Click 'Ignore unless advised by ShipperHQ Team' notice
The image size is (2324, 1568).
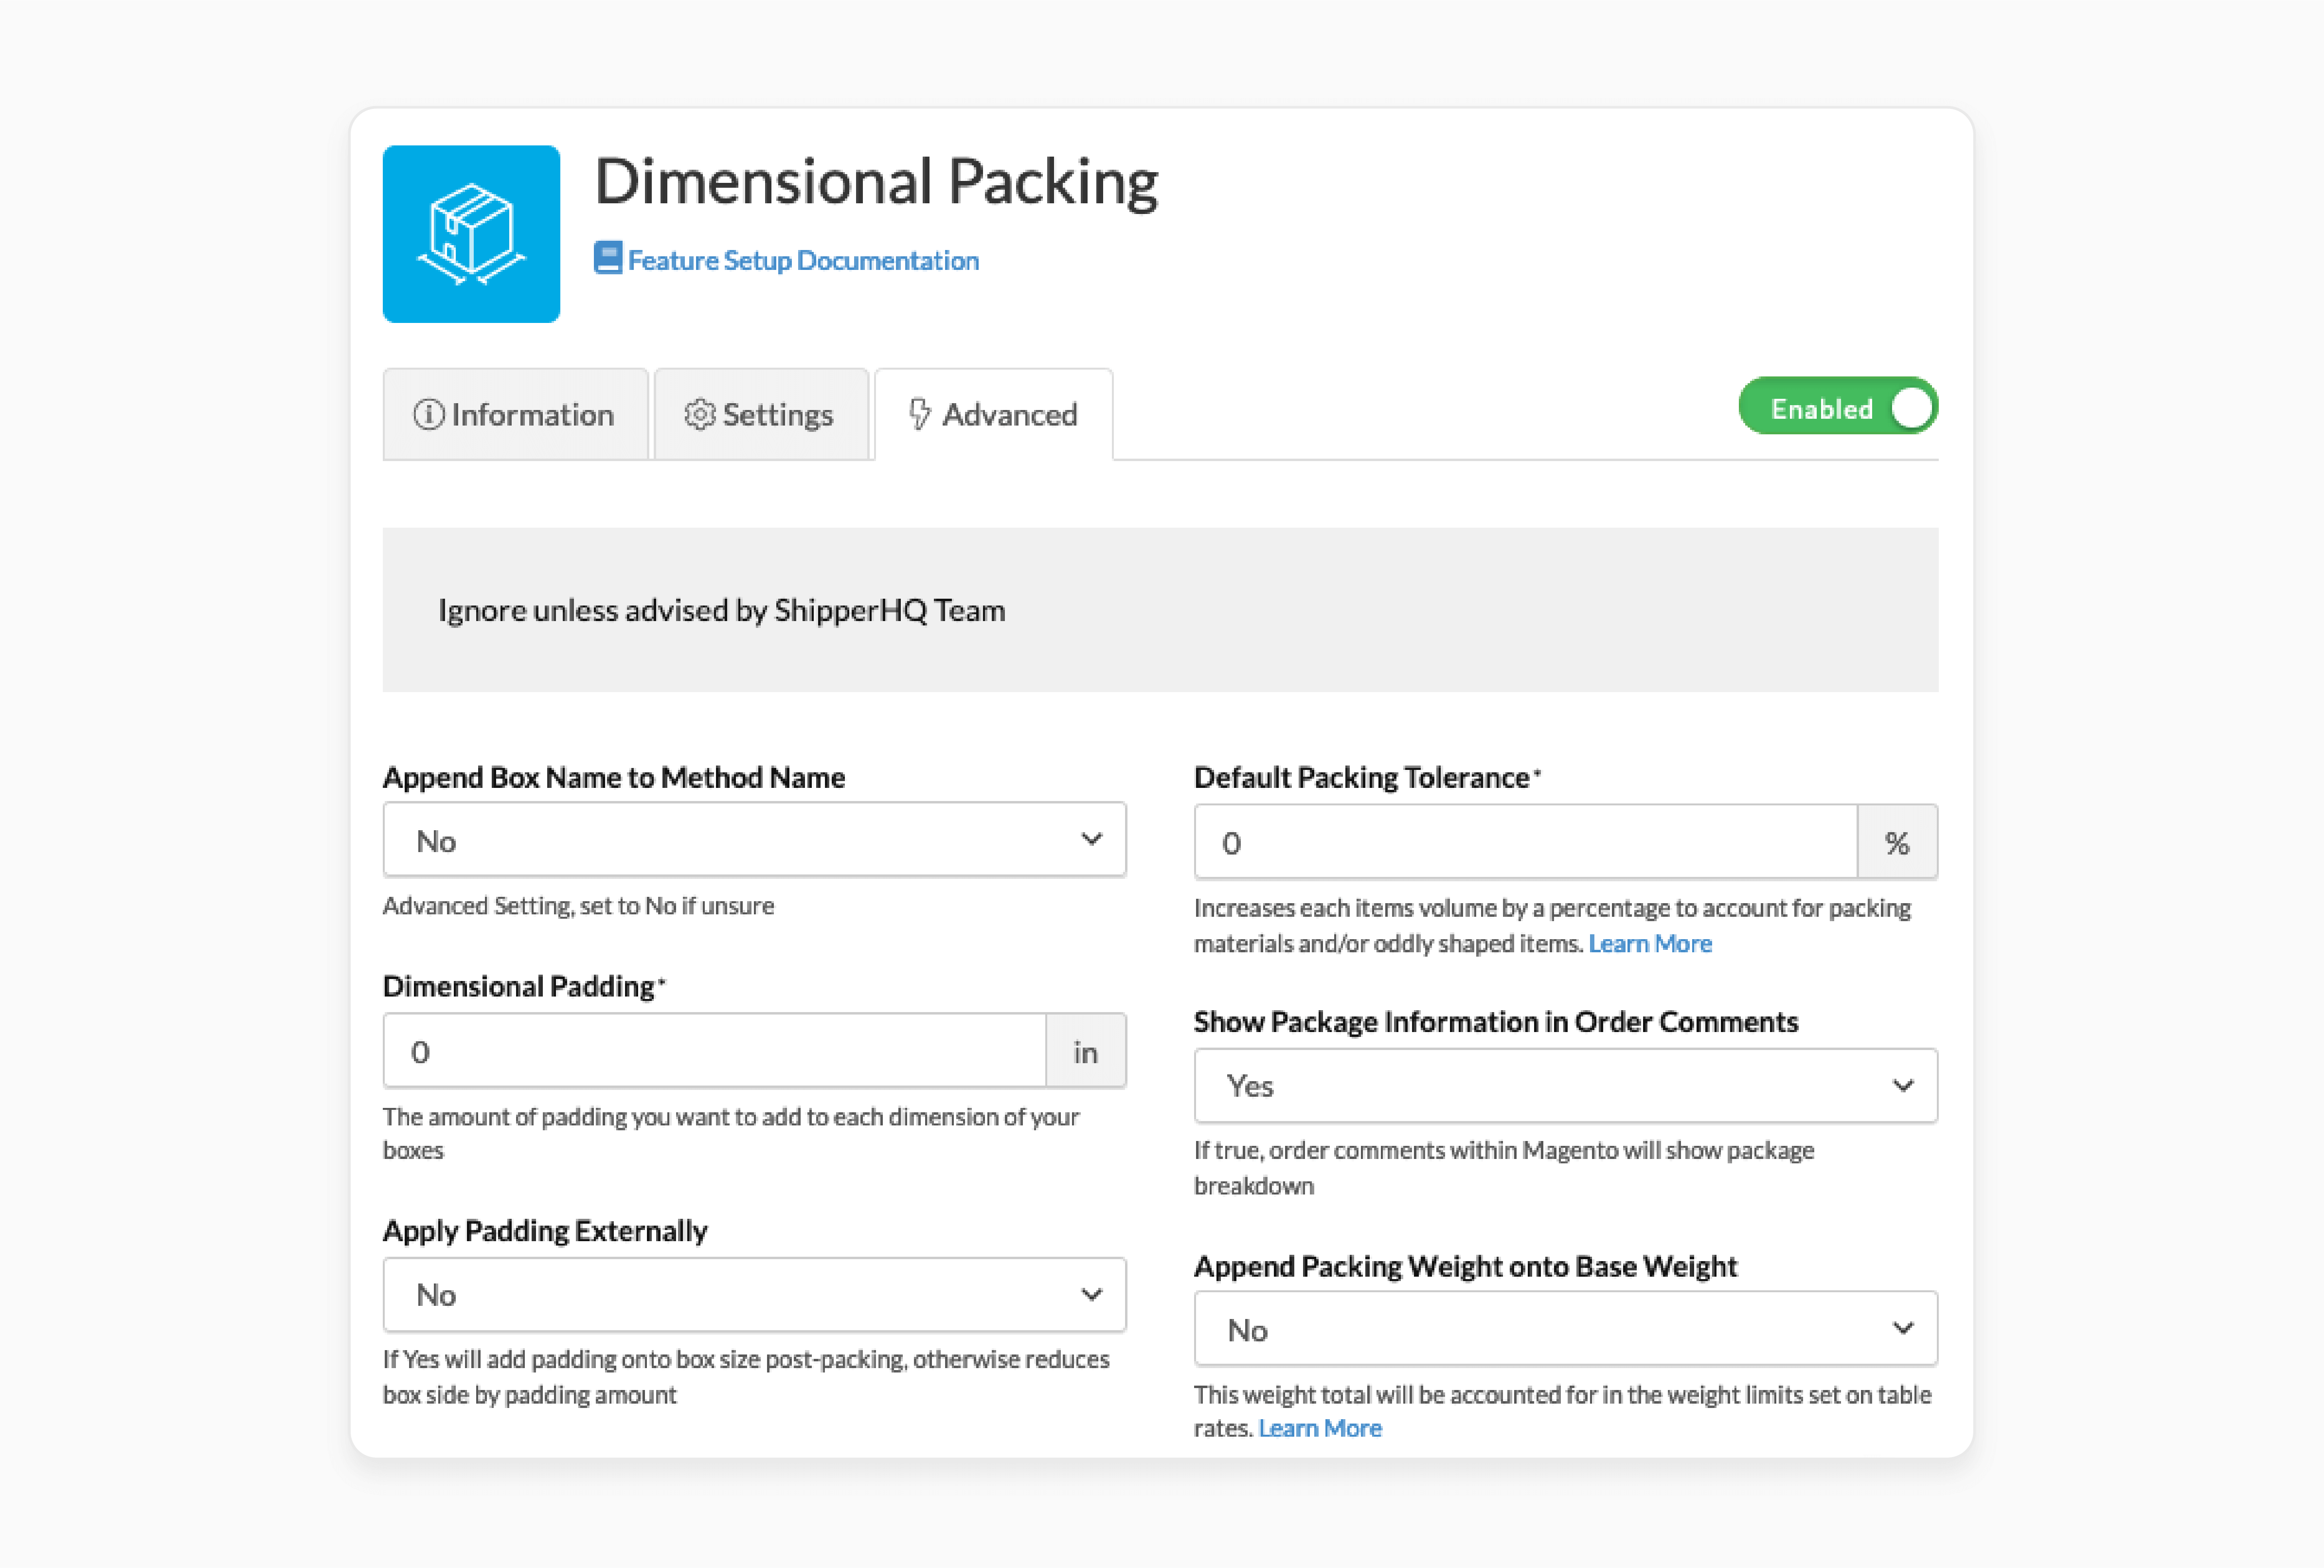1160,610
